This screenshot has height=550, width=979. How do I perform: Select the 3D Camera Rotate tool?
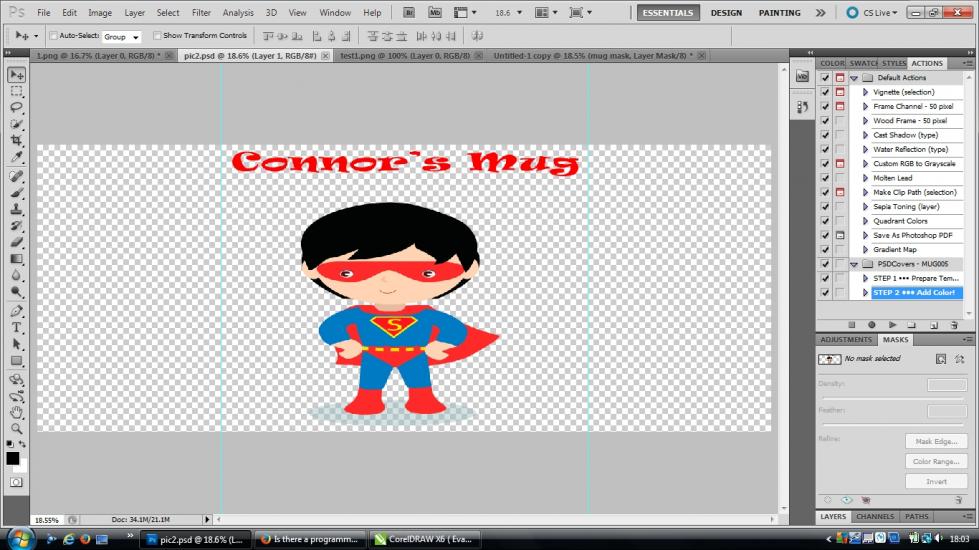pos(16,396)
